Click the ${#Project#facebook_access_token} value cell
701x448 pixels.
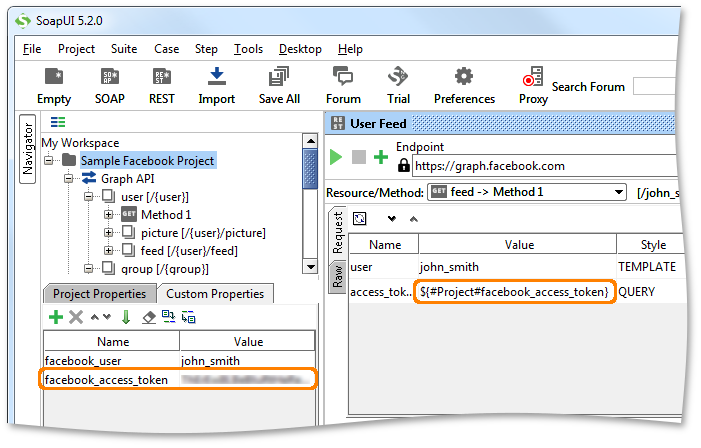(x=515, y=292)
